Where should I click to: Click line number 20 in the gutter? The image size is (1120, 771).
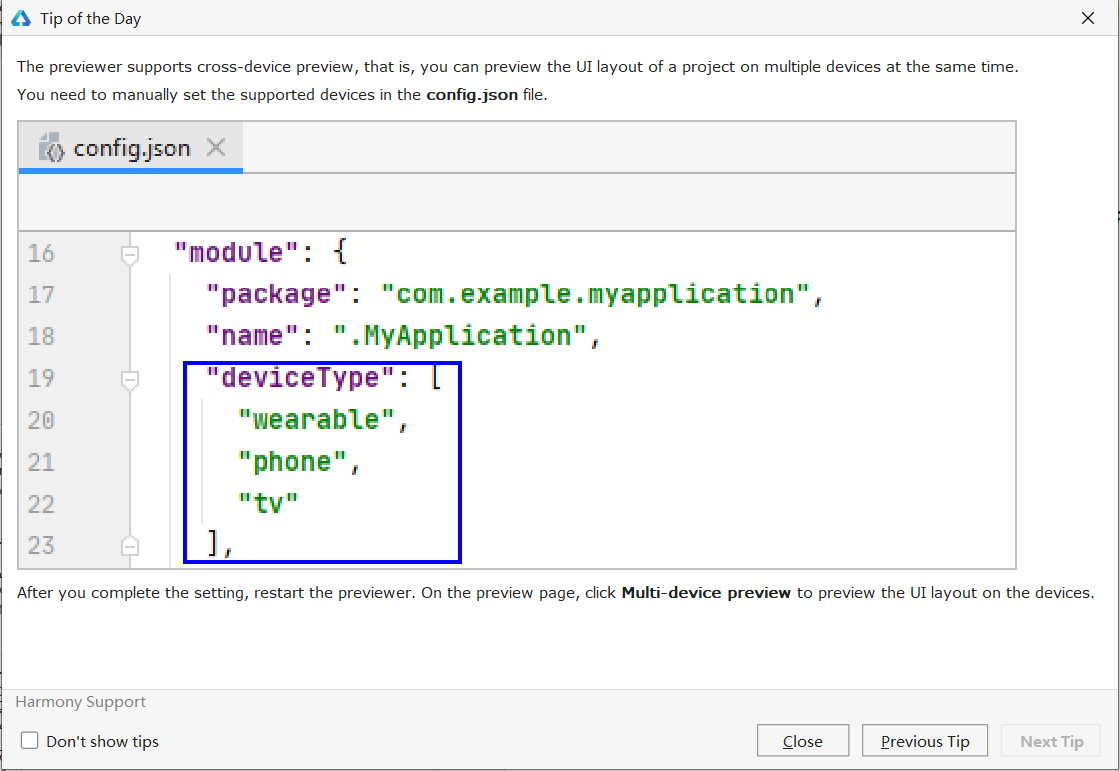pyautogui.click(x=41, y=419)
